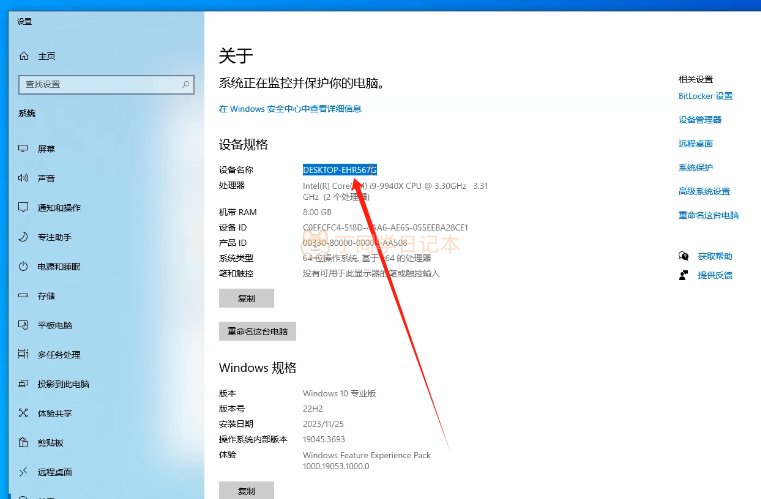Click the 相关设置 heading

point(695,79)
